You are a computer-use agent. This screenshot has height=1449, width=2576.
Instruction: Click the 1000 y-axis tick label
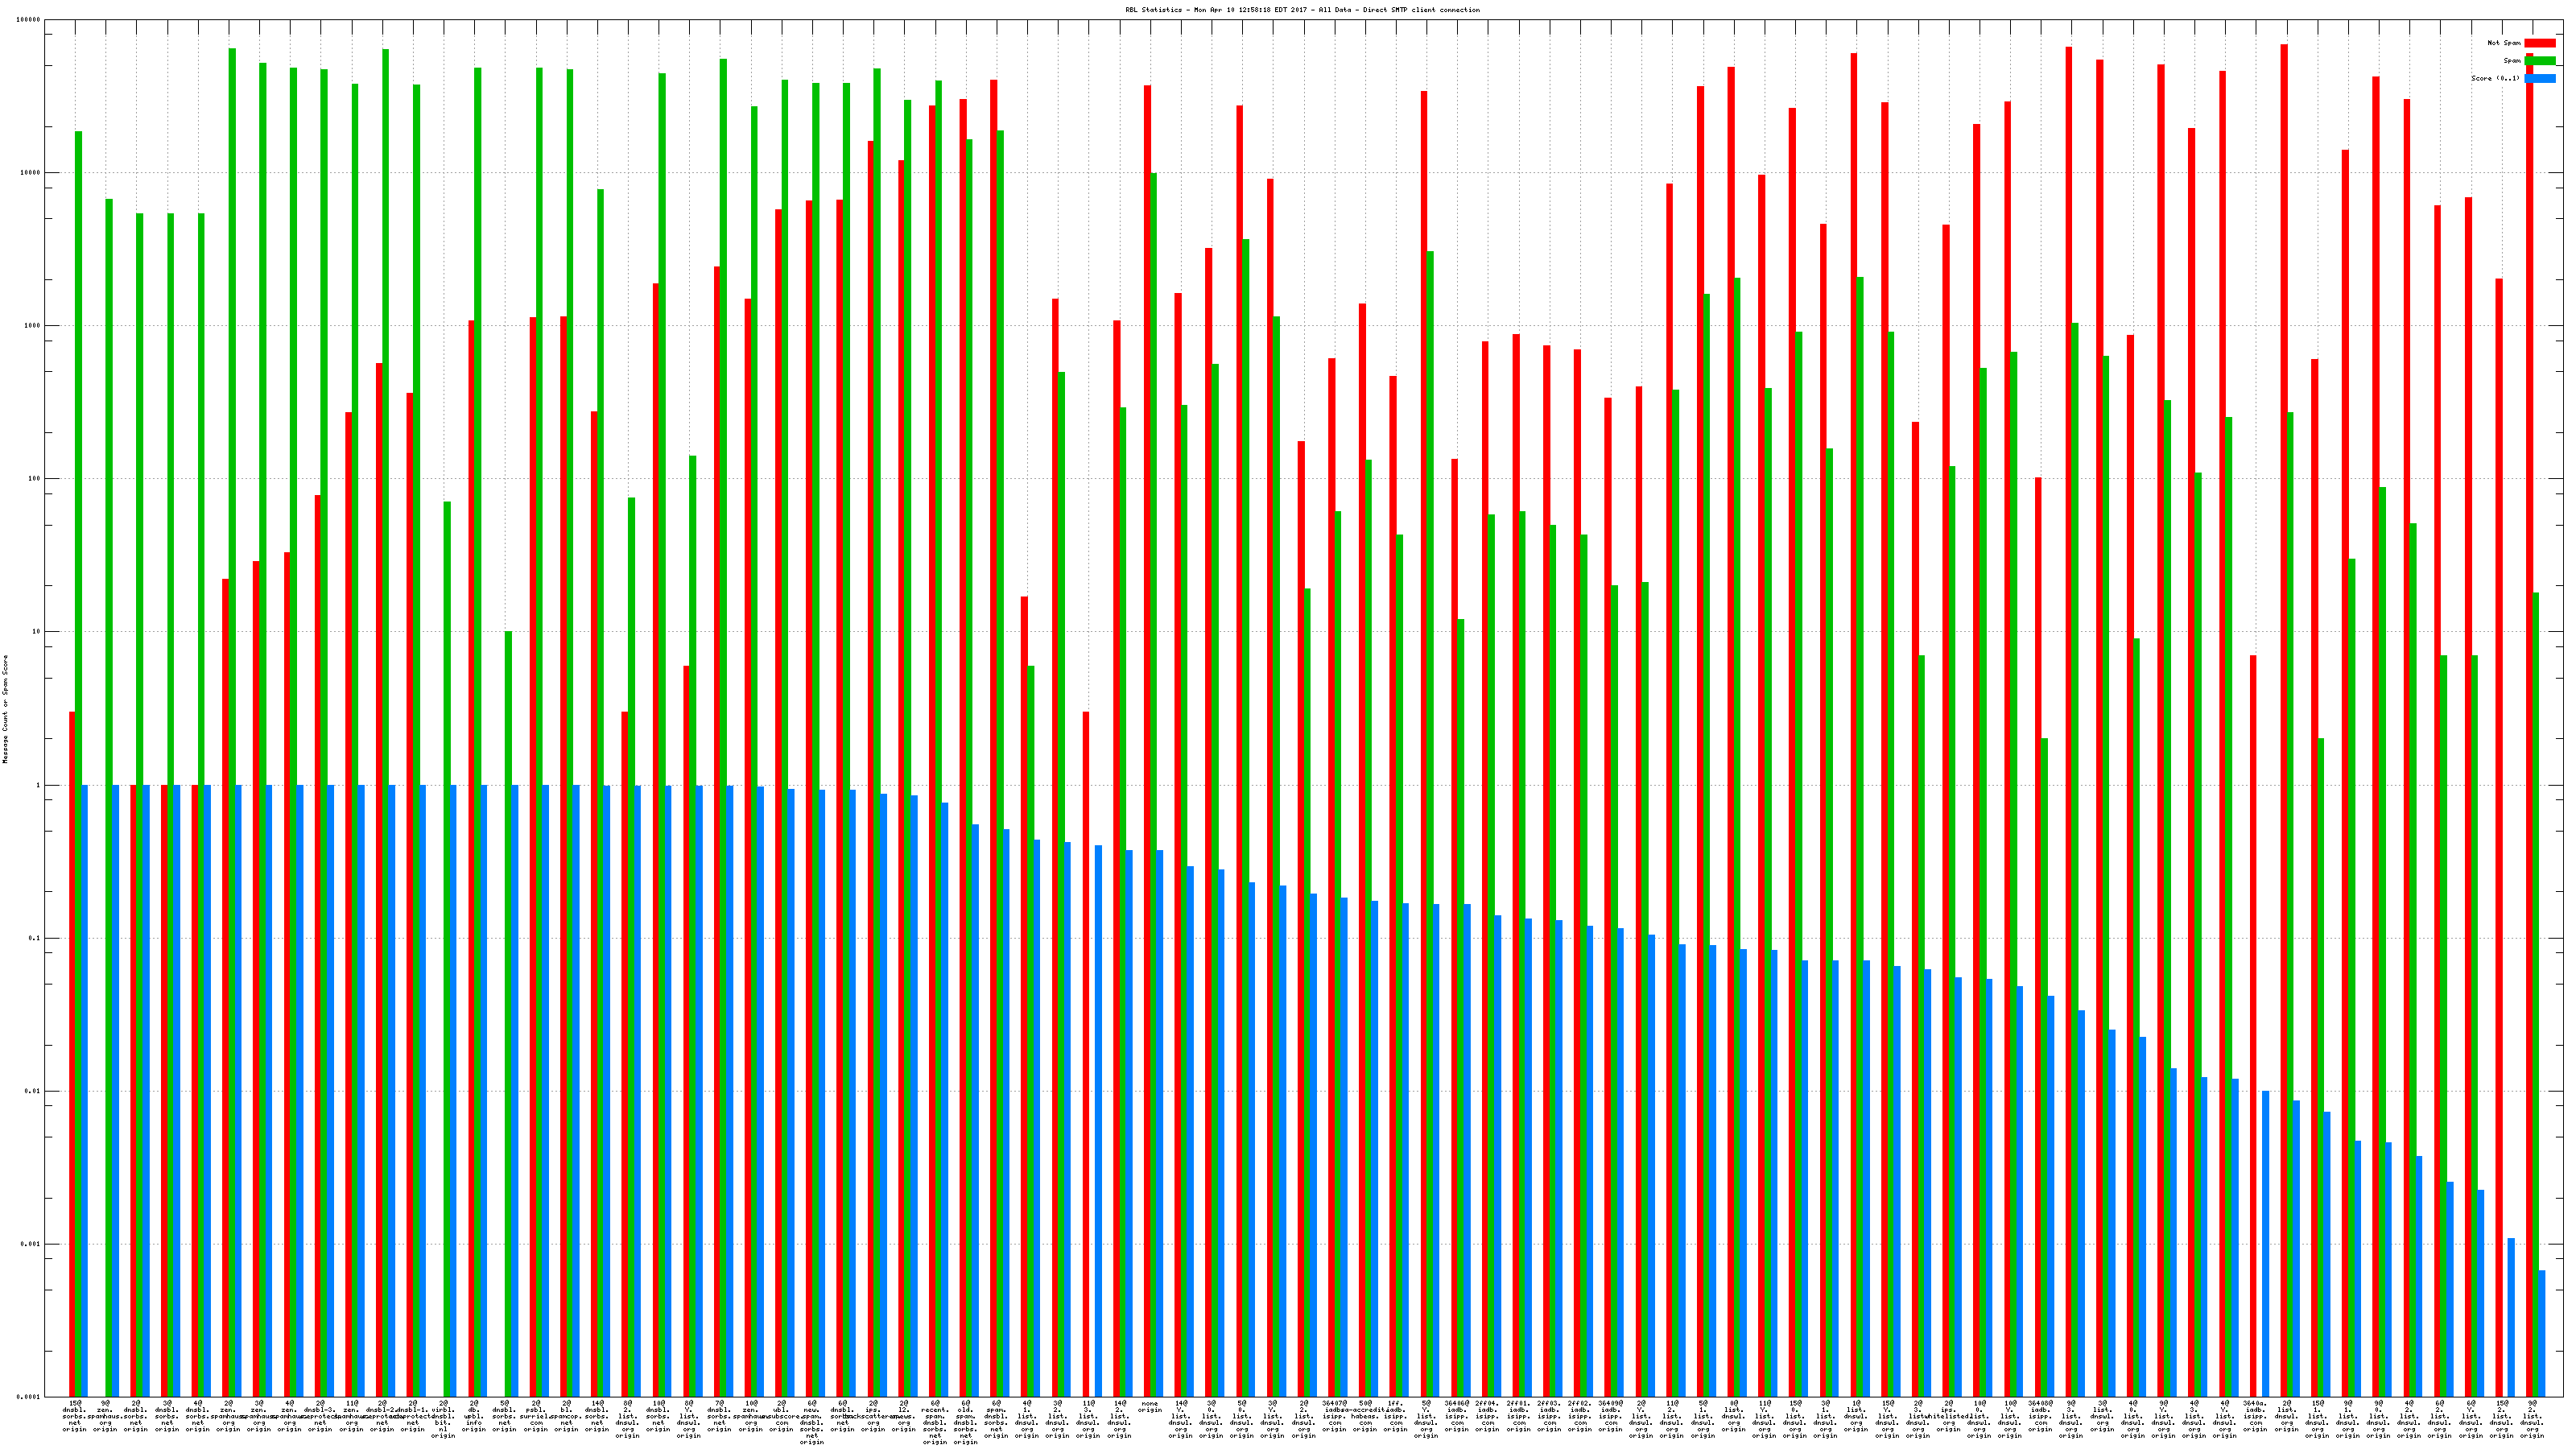pyautogui.click(x=33, y=326)
